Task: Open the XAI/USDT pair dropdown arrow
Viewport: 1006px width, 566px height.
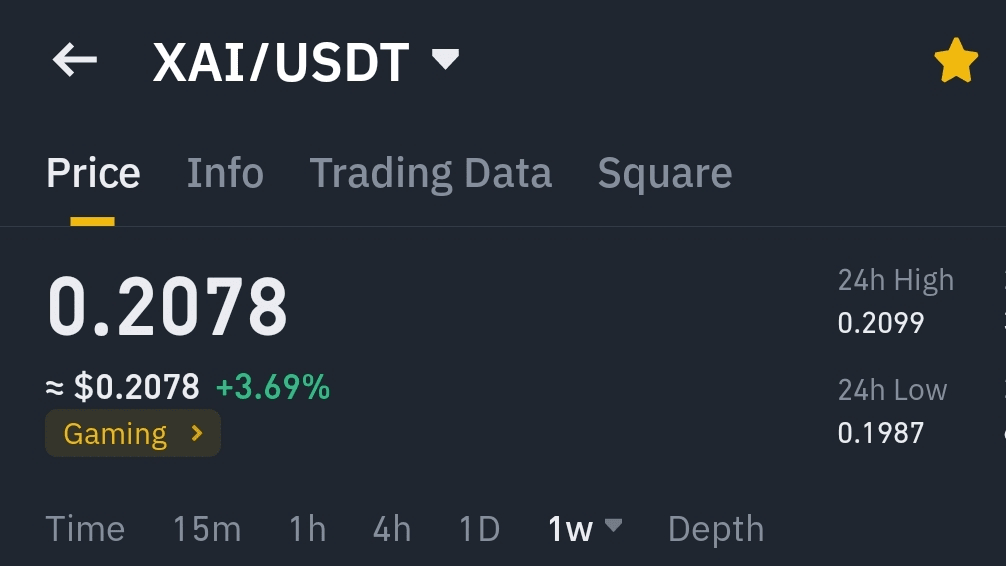Action: pos(445,58)
